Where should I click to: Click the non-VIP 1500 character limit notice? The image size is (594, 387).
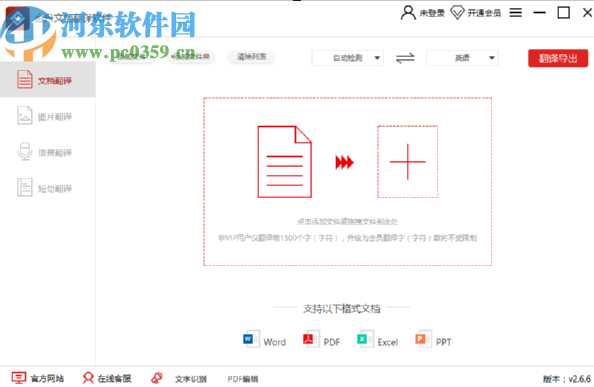(x=347, y=238)
